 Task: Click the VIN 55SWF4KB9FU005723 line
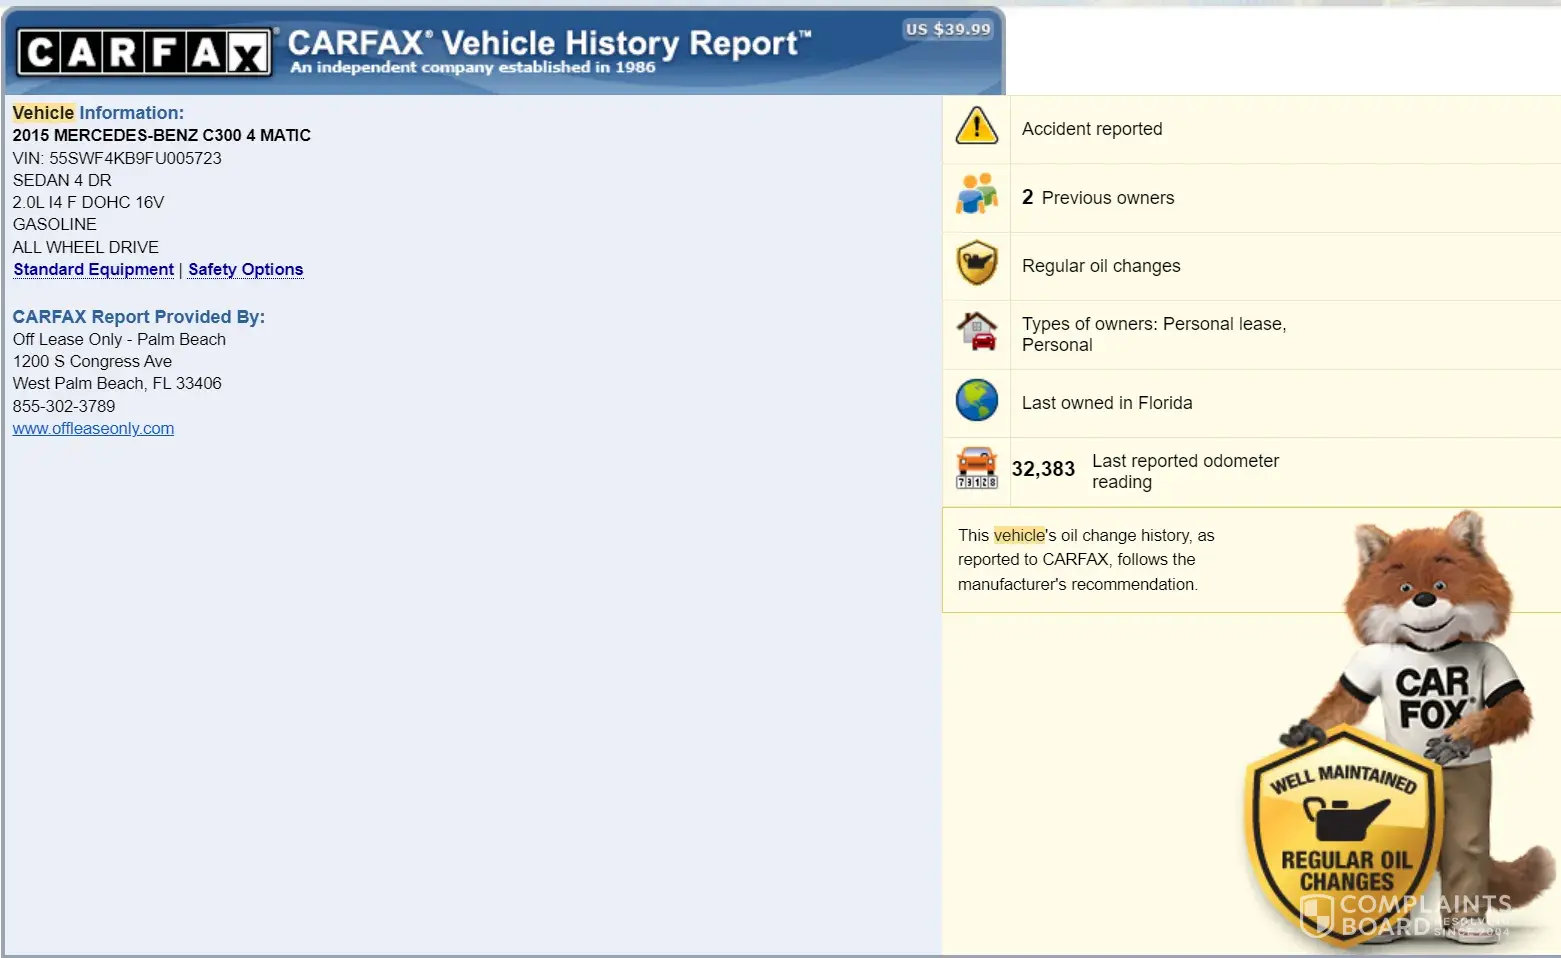tap(117, 158)
